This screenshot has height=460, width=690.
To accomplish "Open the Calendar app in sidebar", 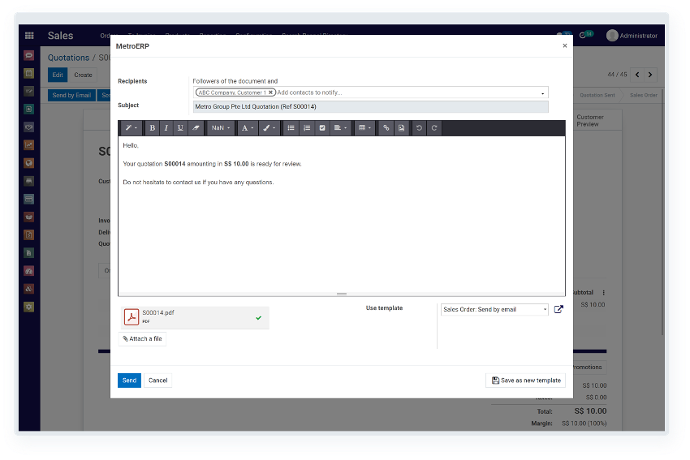I will [29, 74].
